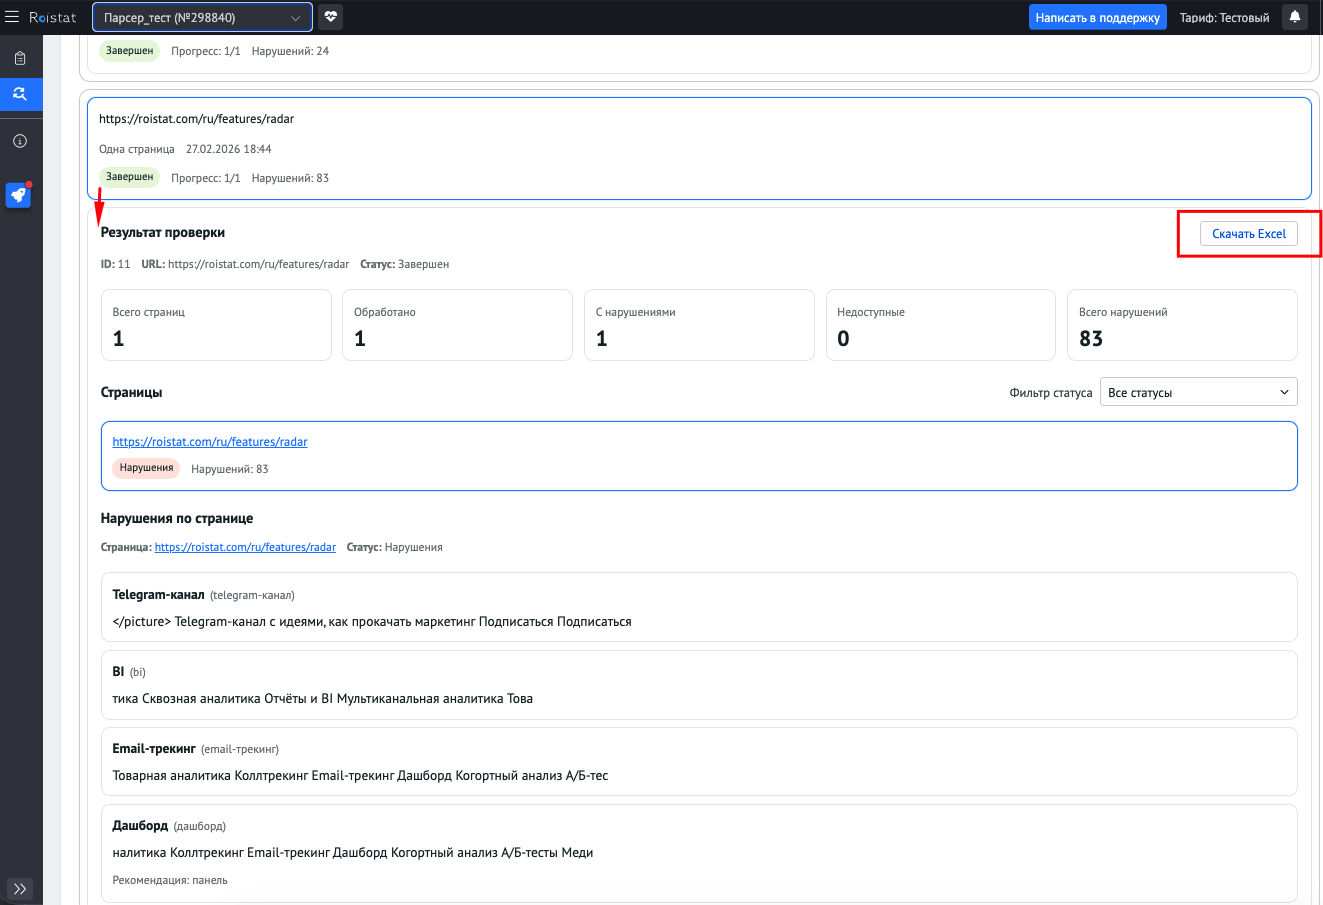Image resolution: width=1323 pixels, height=905 pixels.
Task: Click the rocket icon with red badge
Action: click(x=19, y=195)
